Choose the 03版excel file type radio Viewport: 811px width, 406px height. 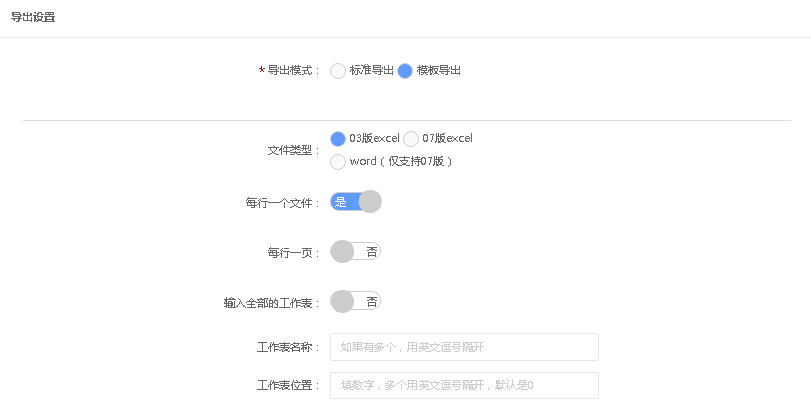point(338,139)
